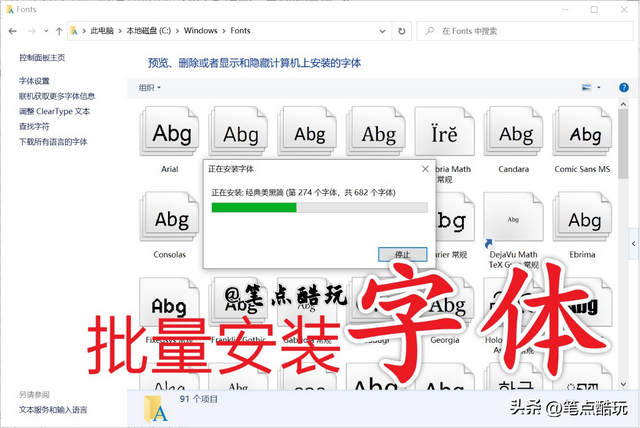
Task: Open 下载所有语言的字体 link
Action: click(x=53, y=142)
